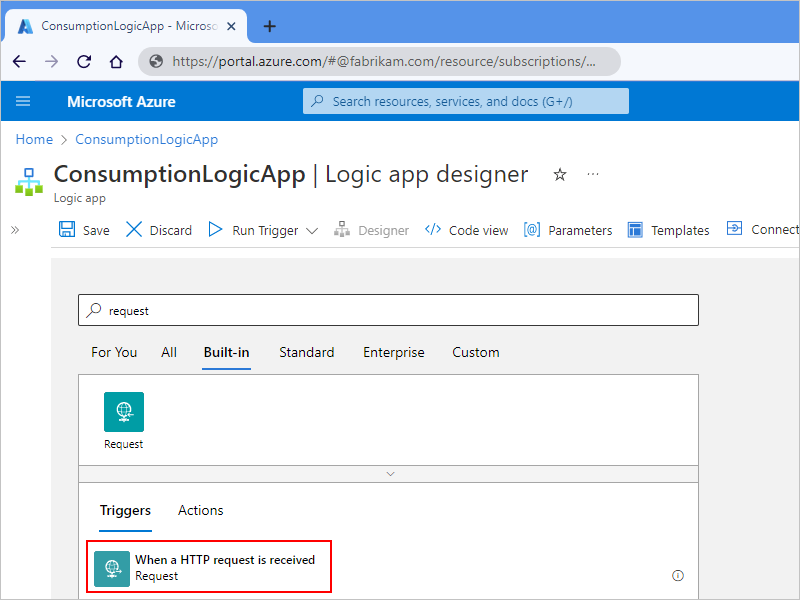Click the Microsoft Azure logo text
This screenshot has width=800, height=600.
(x=121, y=102)
